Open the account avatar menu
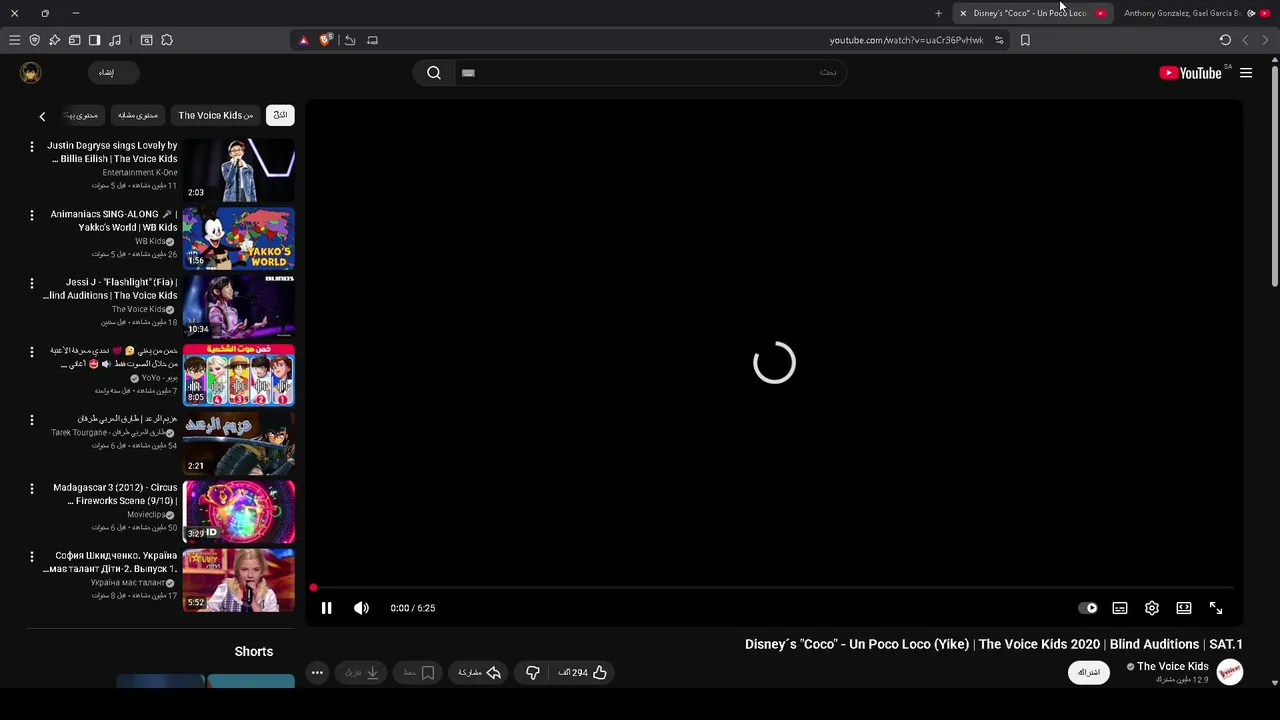Image resolution: width=1280 pixels, height=720 pixels. (31, 73)
